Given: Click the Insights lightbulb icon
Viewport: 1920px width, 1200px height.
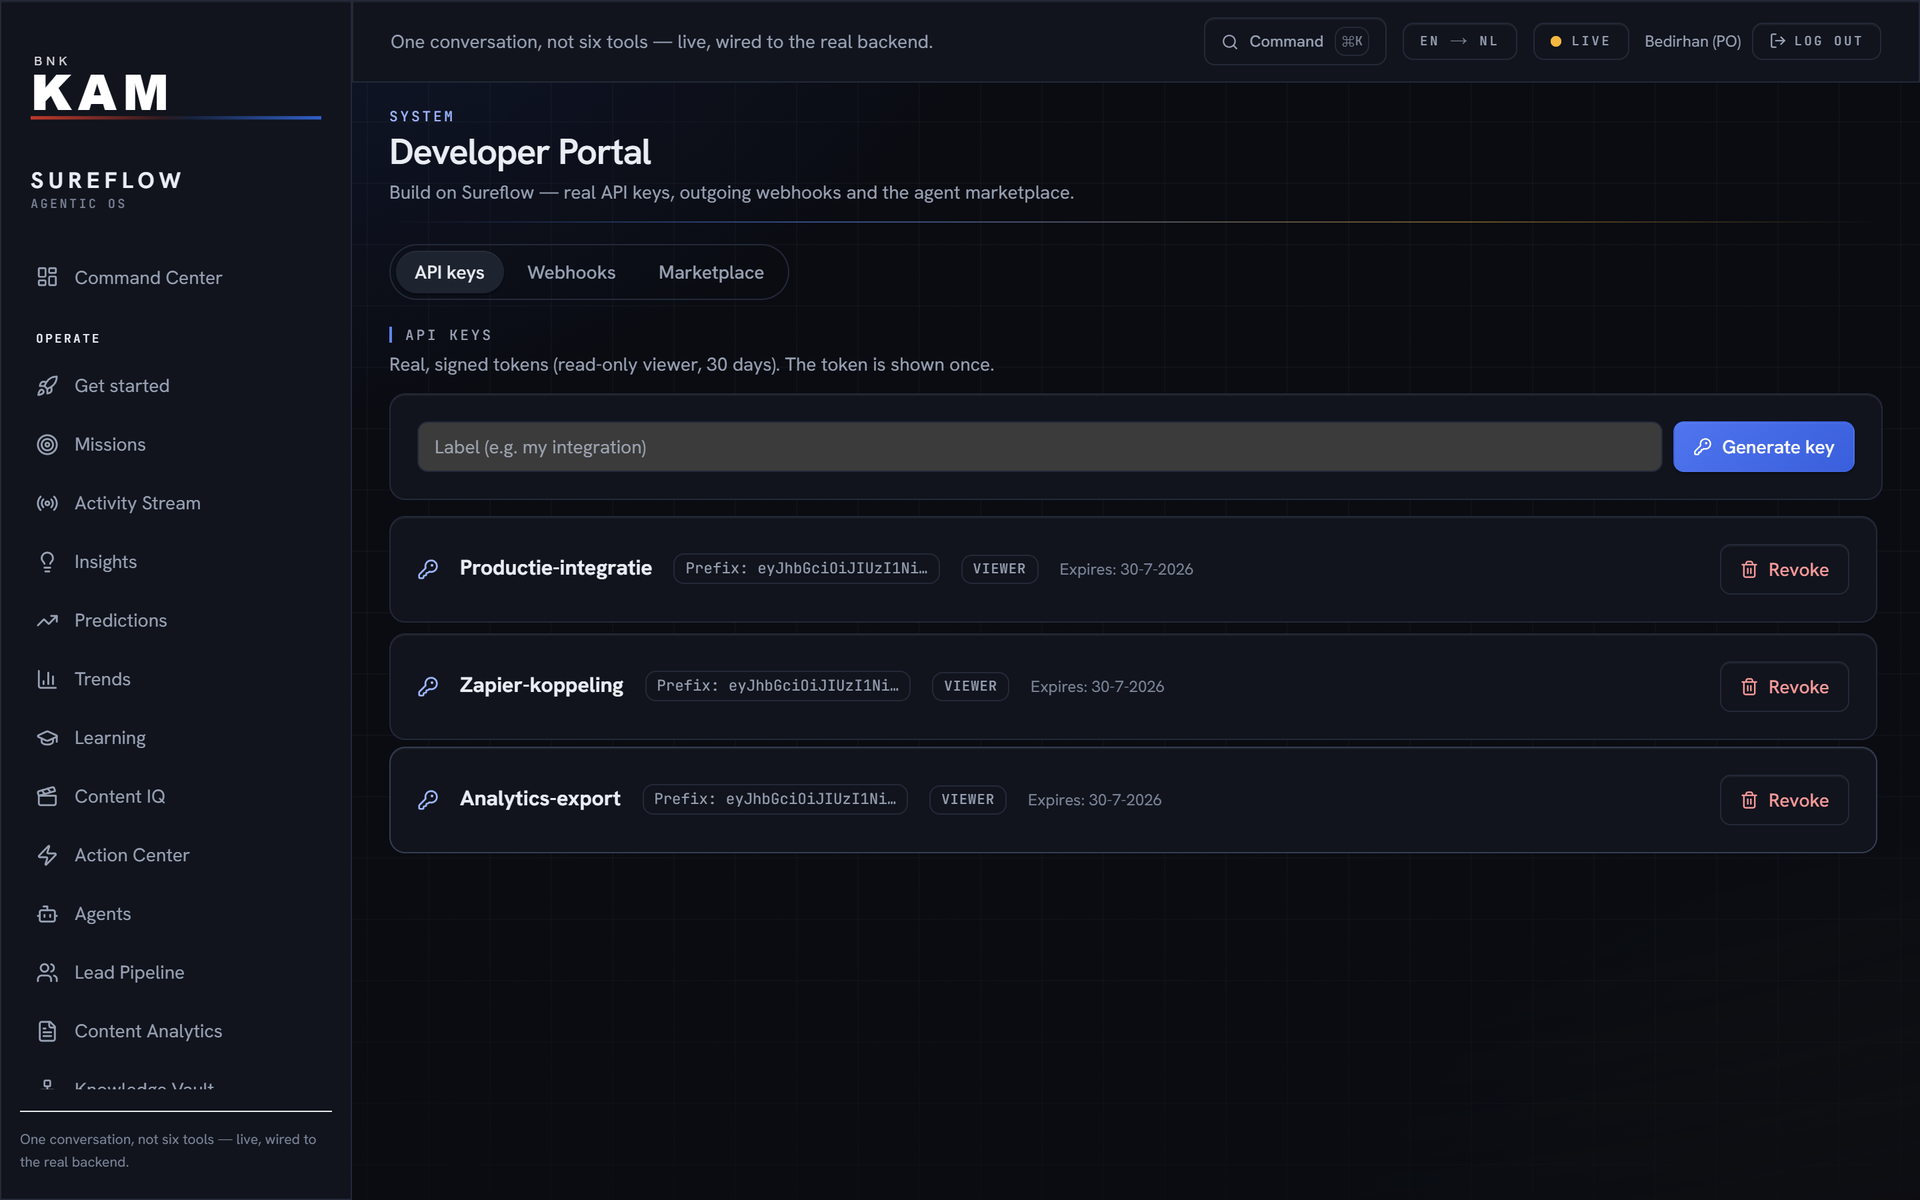Looking at the screenshot, I should 47,562.
